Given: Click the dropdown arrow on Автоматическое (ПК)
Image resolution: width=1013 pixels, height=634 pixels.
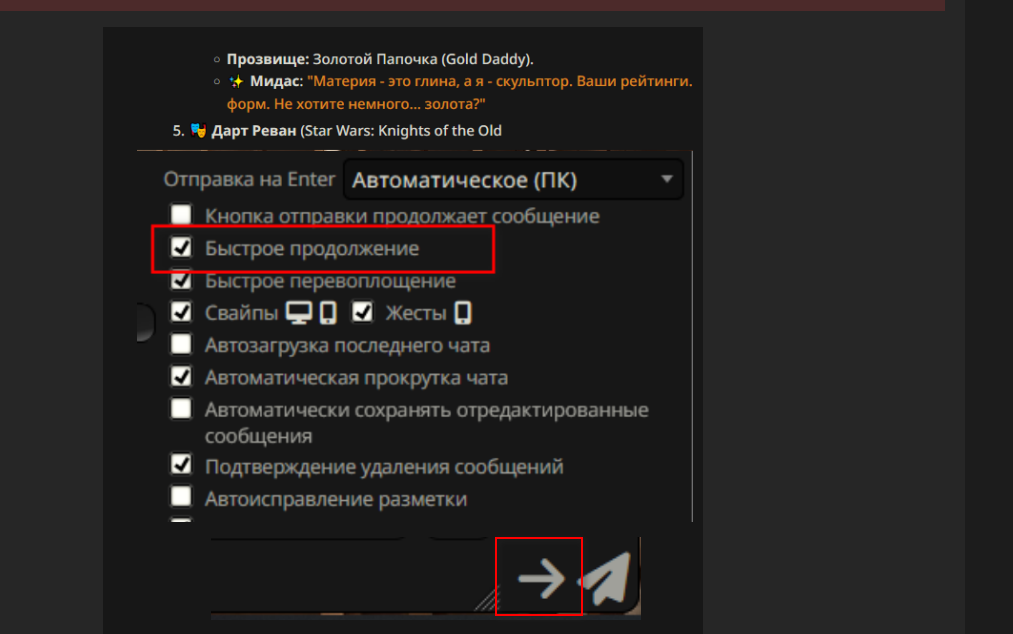Looking at the screenshot, I should click(x=667, y=179).
